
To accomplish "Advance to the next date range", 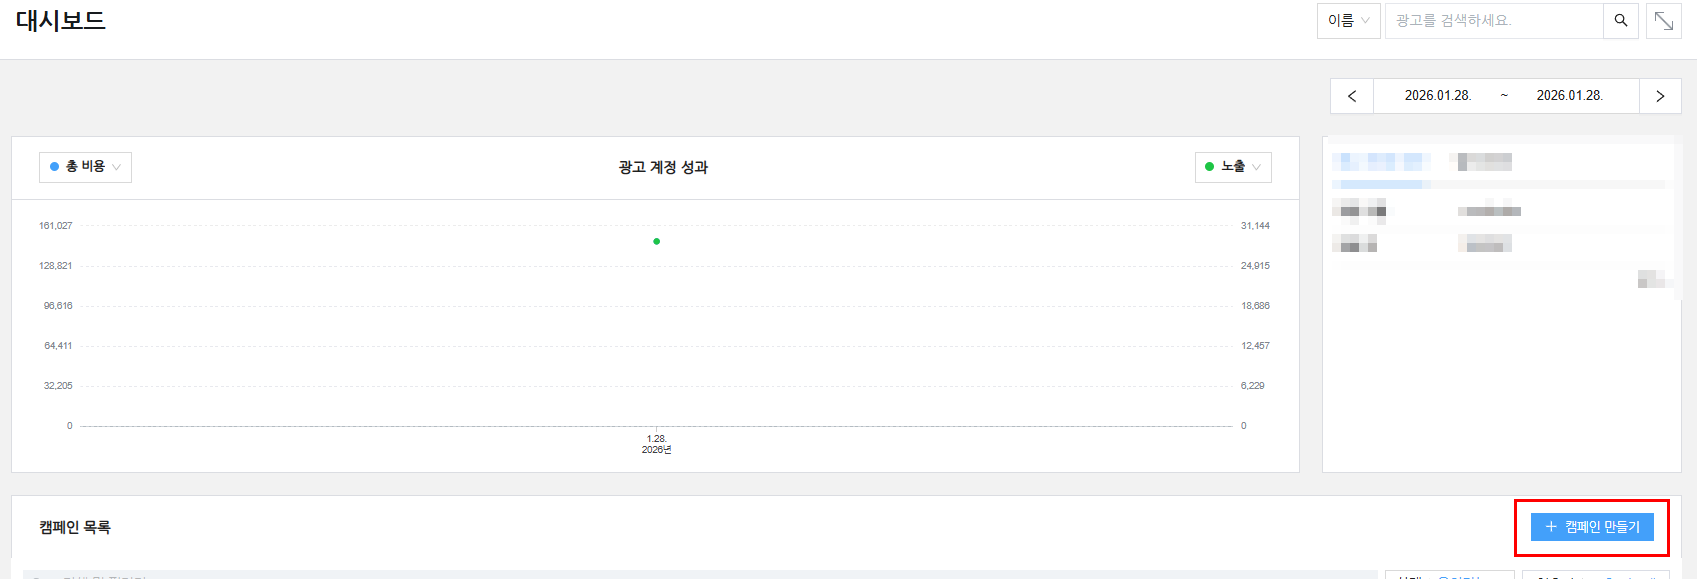I will pos(1660,96).
